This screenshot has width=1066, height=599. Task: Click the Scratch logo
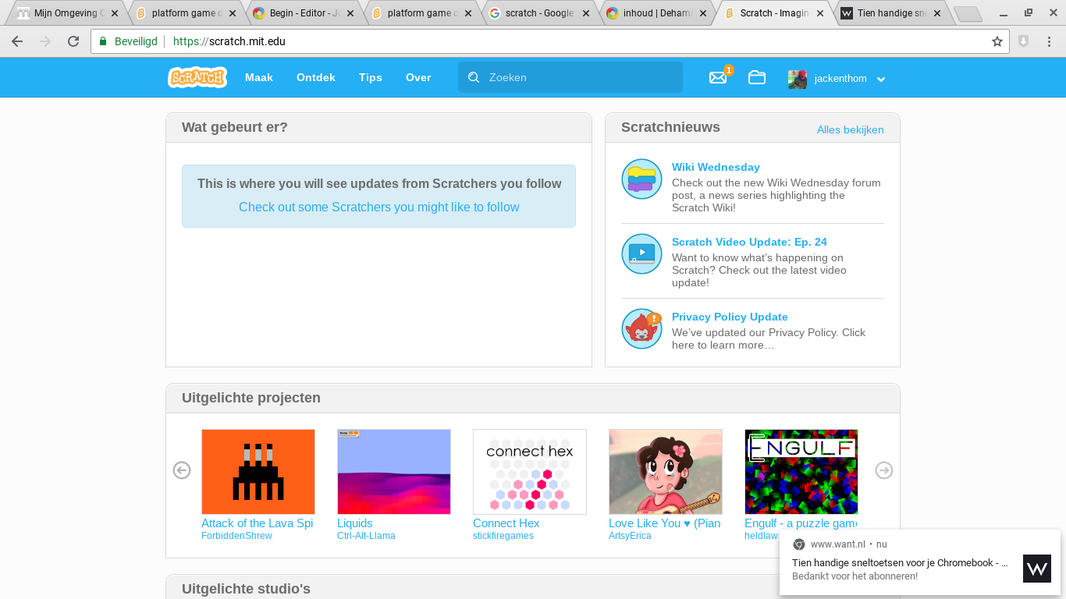point(197,78)
